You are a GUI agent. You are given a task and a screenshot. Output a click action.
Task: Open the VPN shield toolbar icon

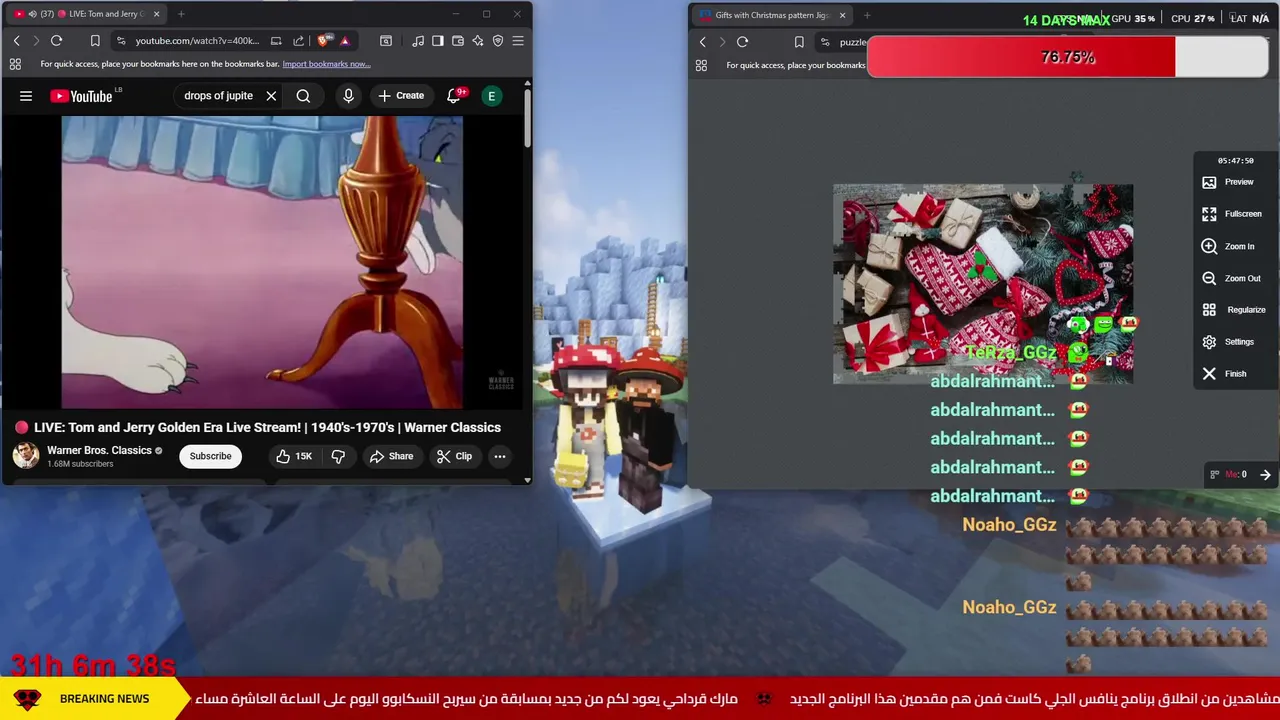tap(498, 41)
